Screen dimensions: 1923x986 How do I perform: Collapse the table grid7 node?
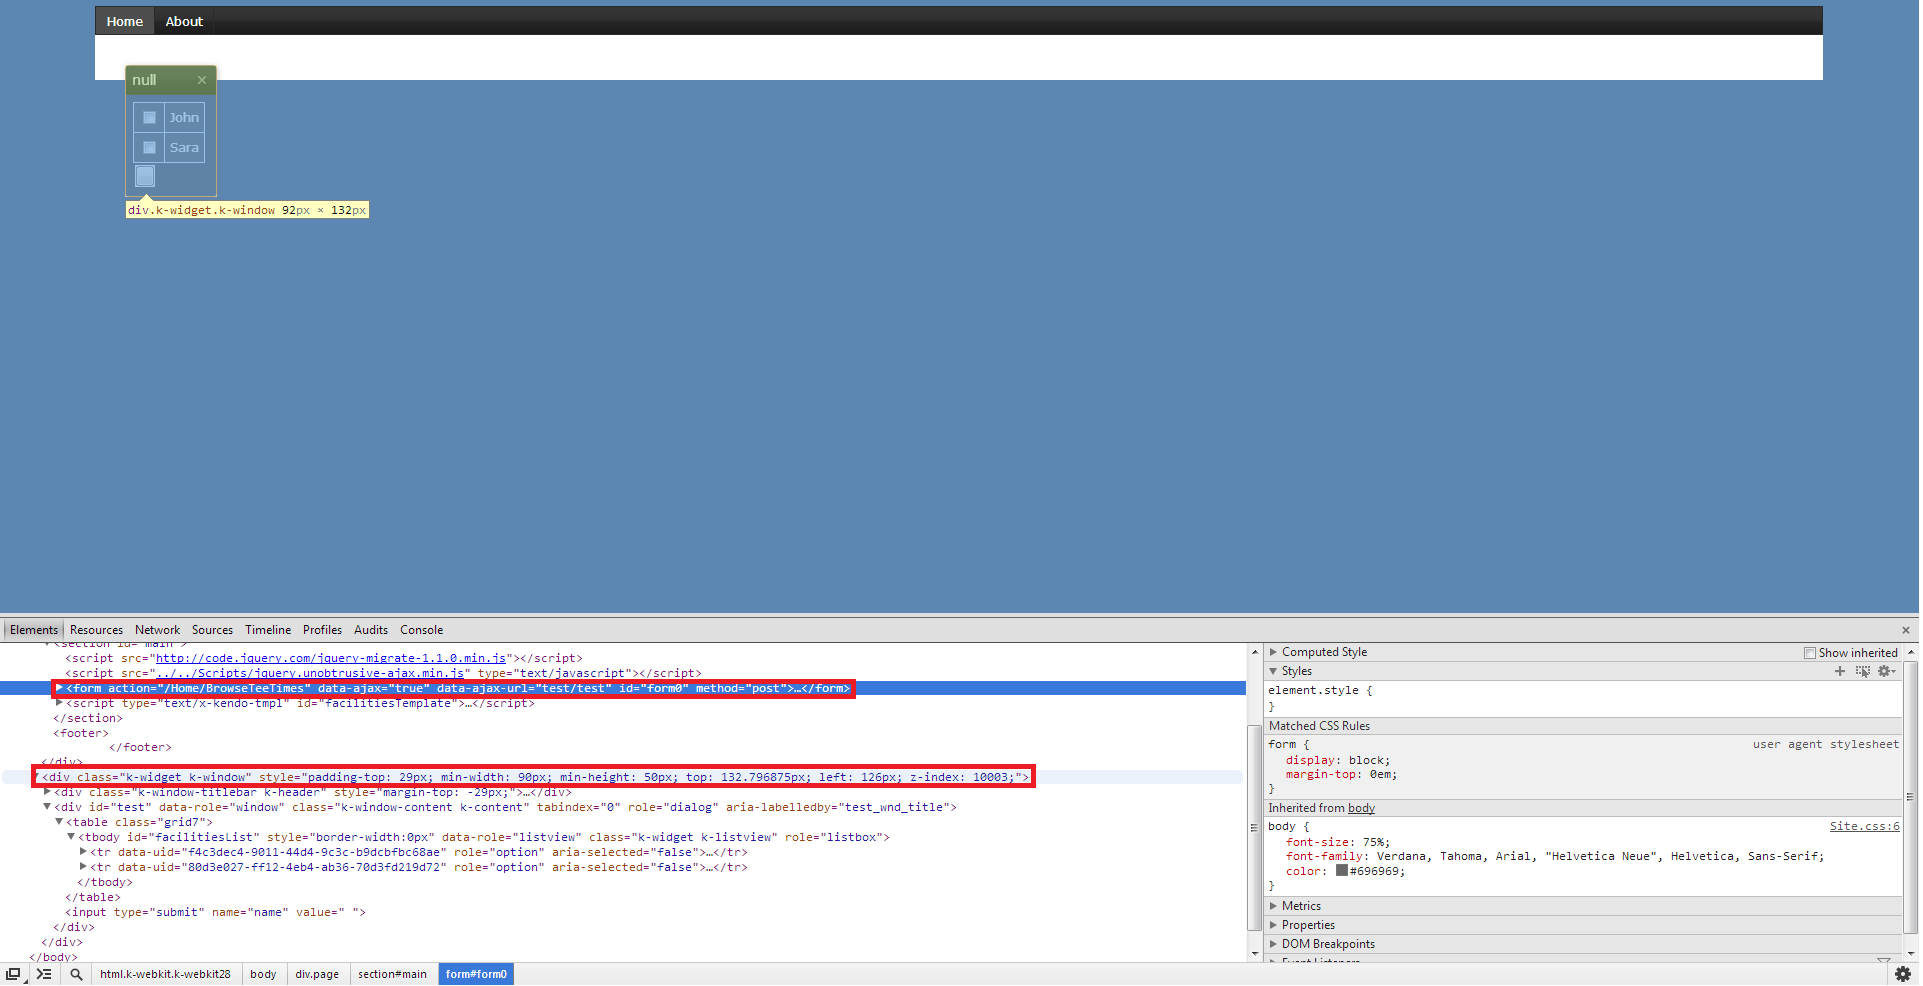59,822
